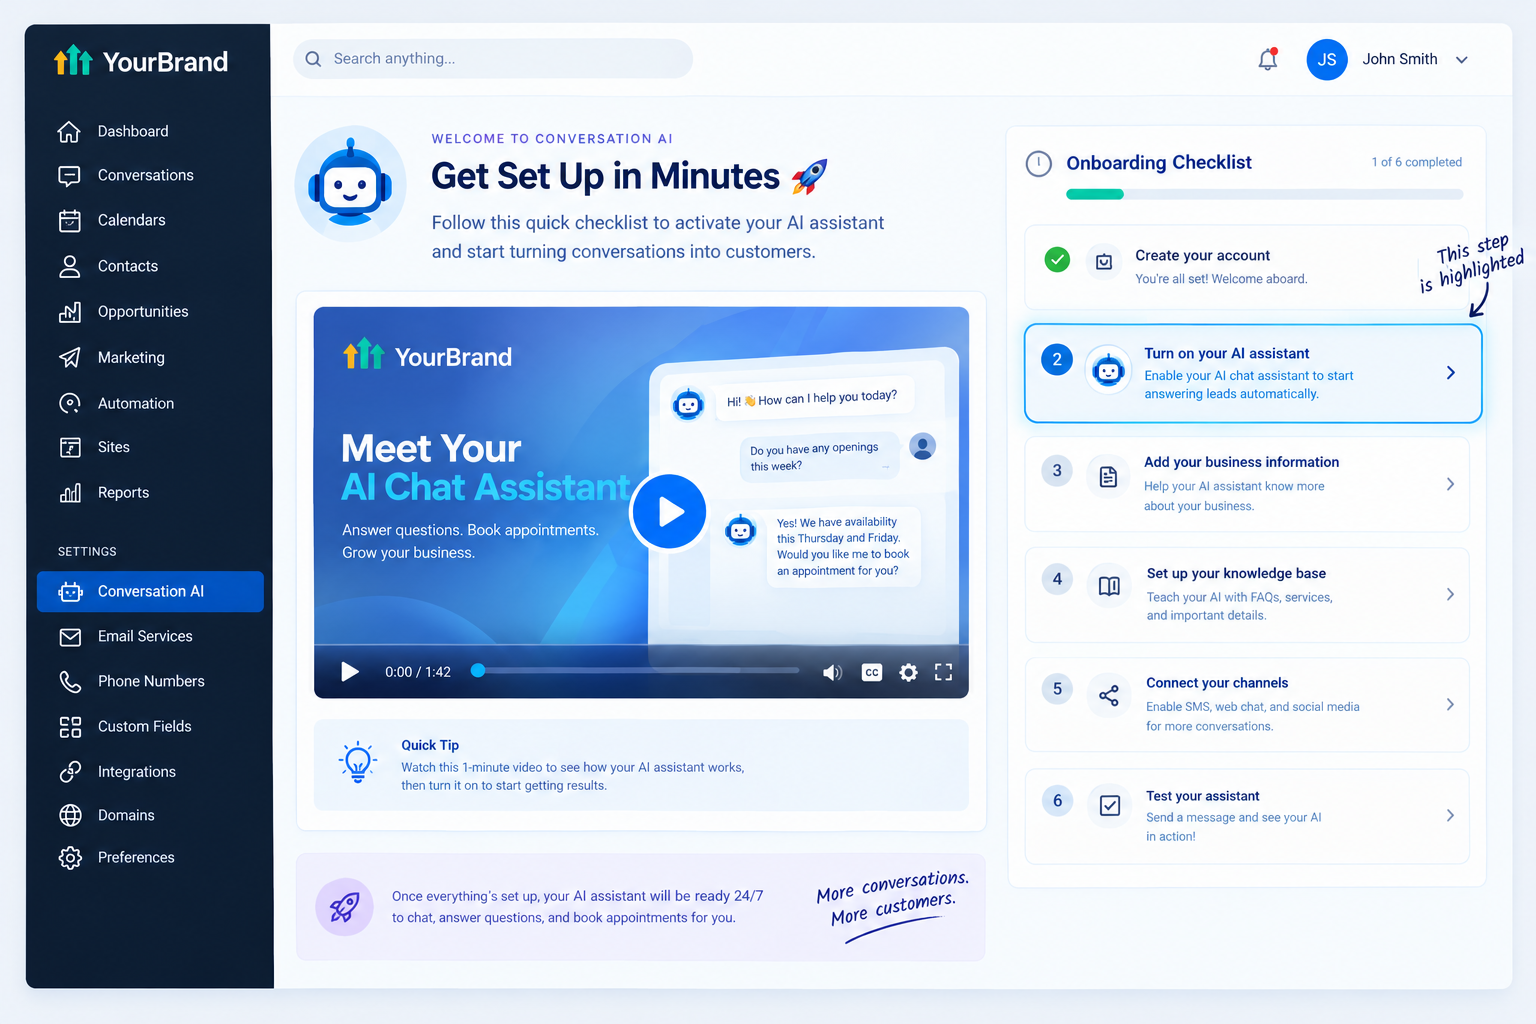Screen dimensions: 1536x1024
Task: Click the Sites page icon
Action: 69,447
